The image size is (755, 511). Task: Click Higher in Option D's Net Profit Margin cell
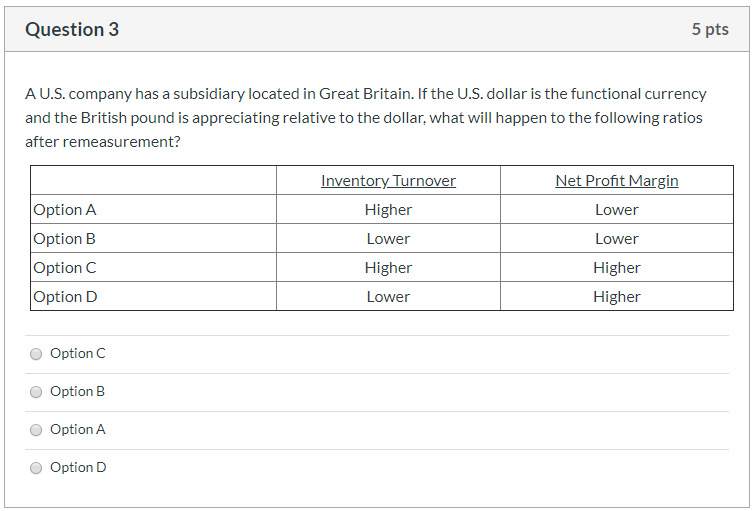(x=617, y=297)
